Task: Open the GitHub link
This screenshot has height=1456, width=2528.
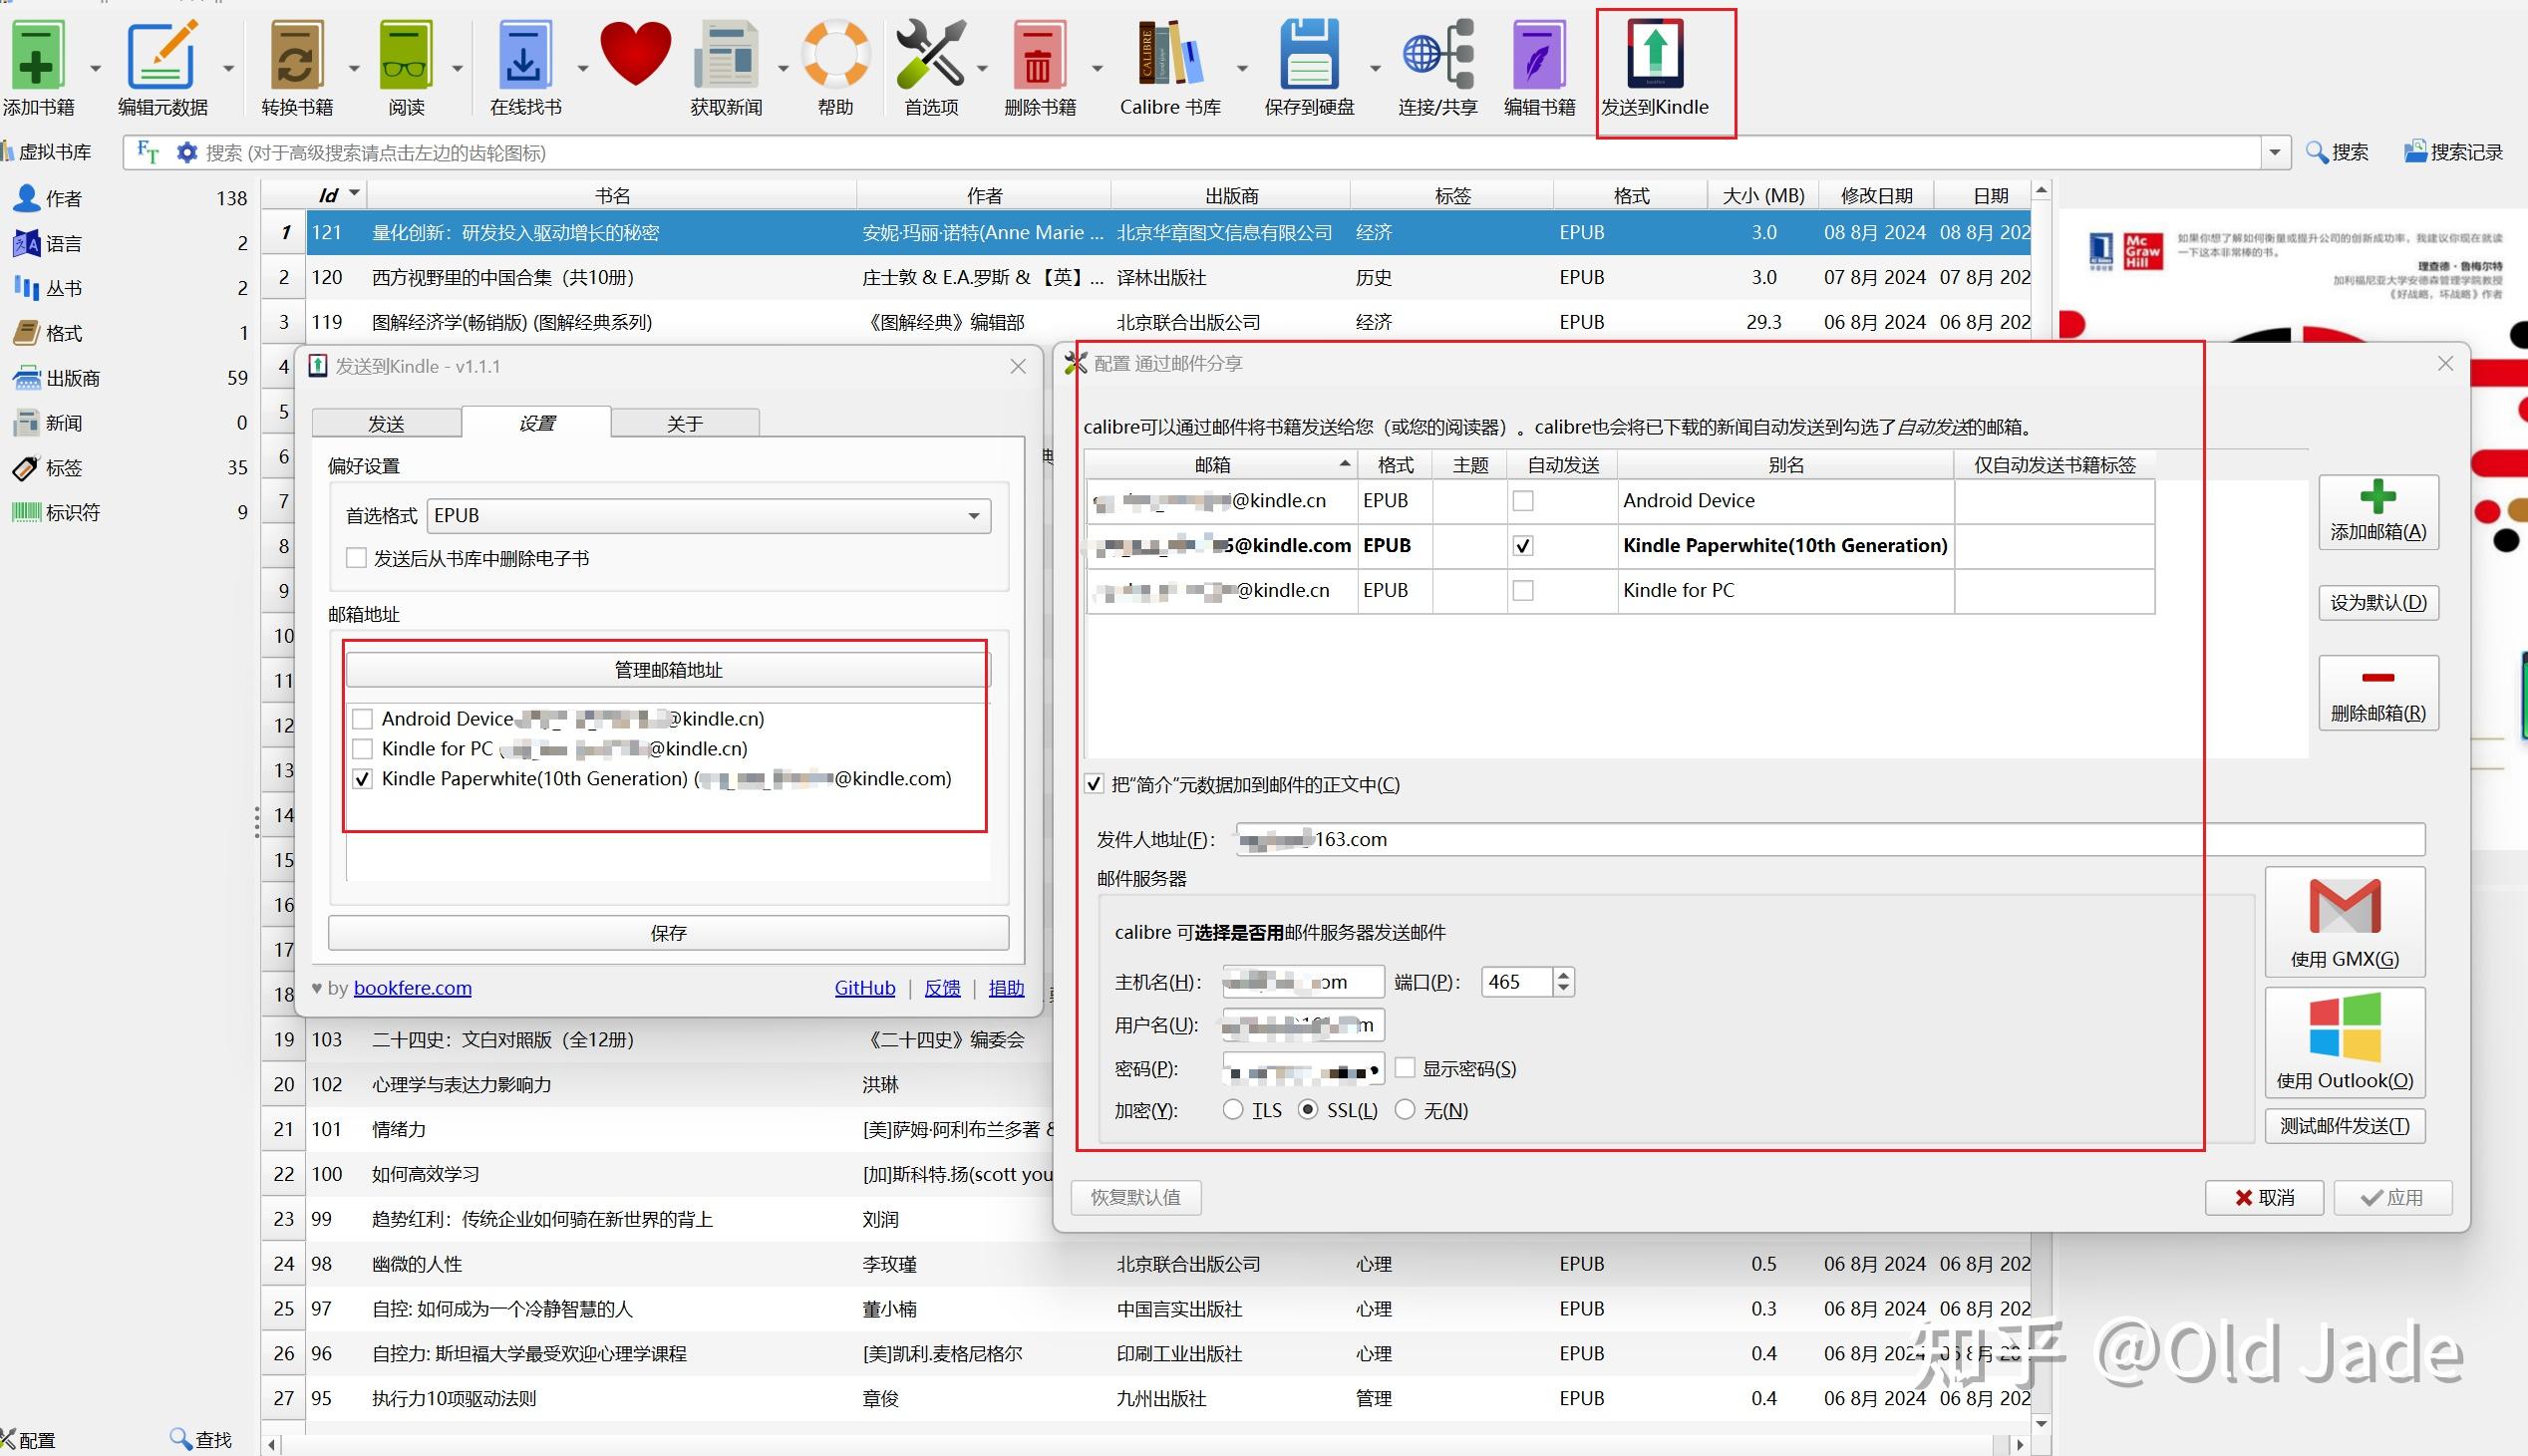Action: [865, 988]
